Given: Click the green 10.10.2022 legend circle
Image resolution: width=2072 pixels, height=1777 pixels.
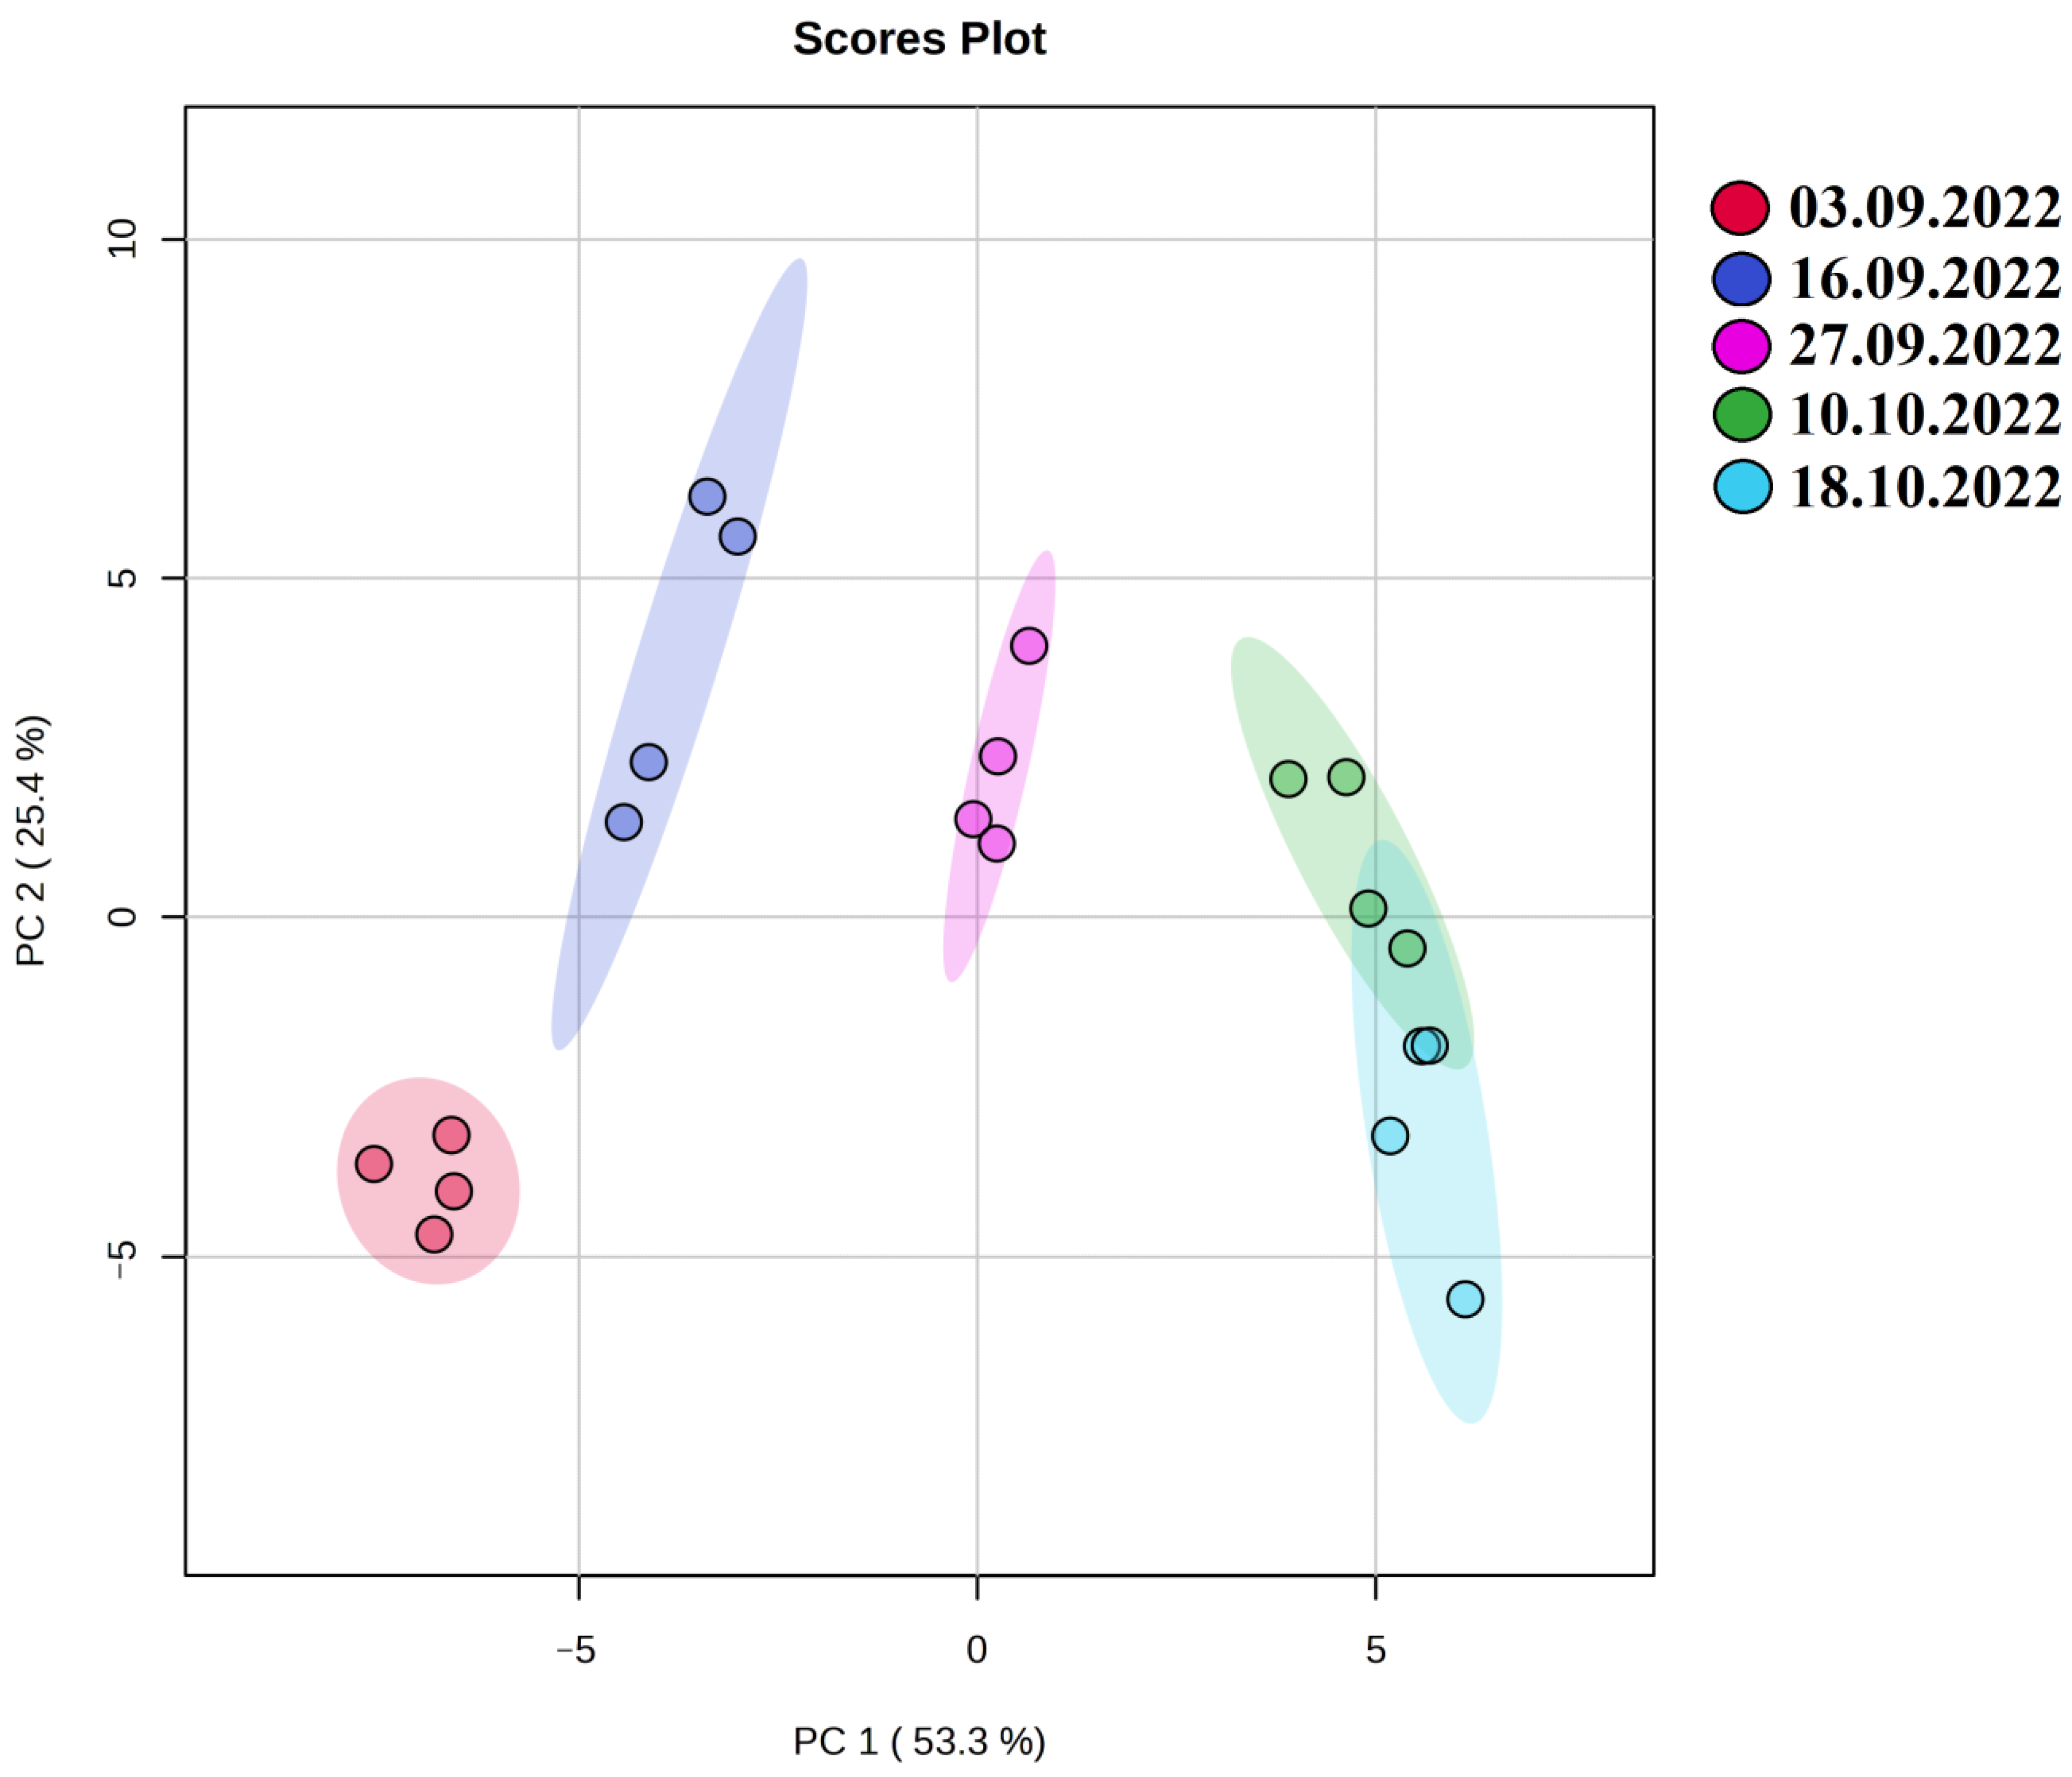Looking at the screenshot, I should (x=1741, y=415).
